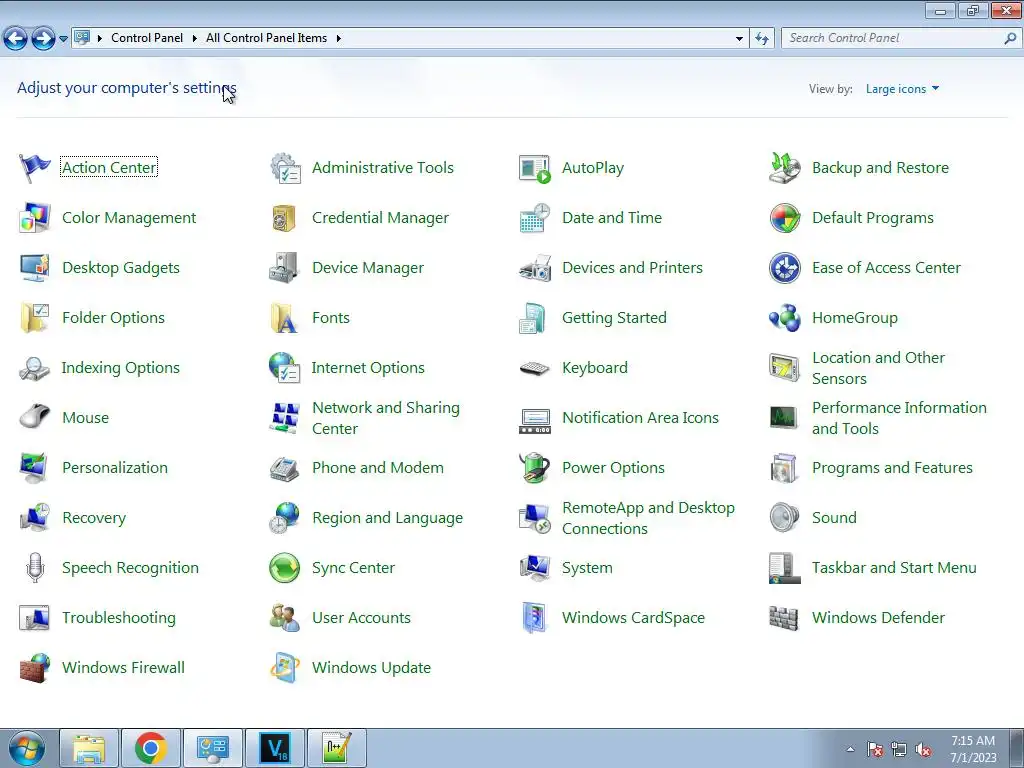This screenshot has height=768, width=1024.
Task: Open the AutoPlay icon
Action: click(535, 168)
